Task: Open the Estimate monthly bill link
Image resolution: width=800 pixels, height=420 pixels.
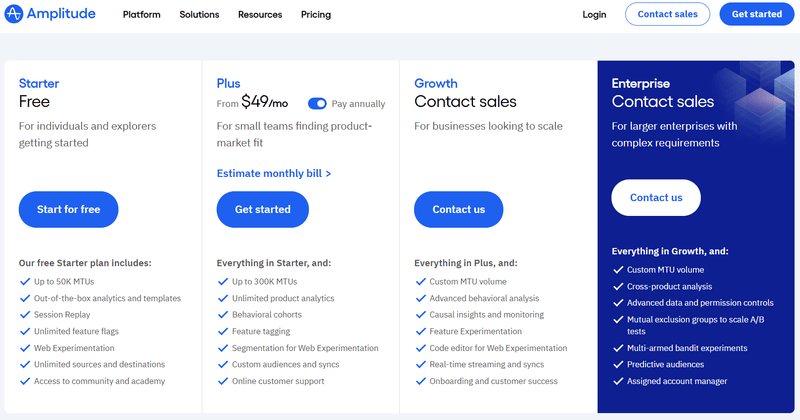Action: tap(274, 173)
